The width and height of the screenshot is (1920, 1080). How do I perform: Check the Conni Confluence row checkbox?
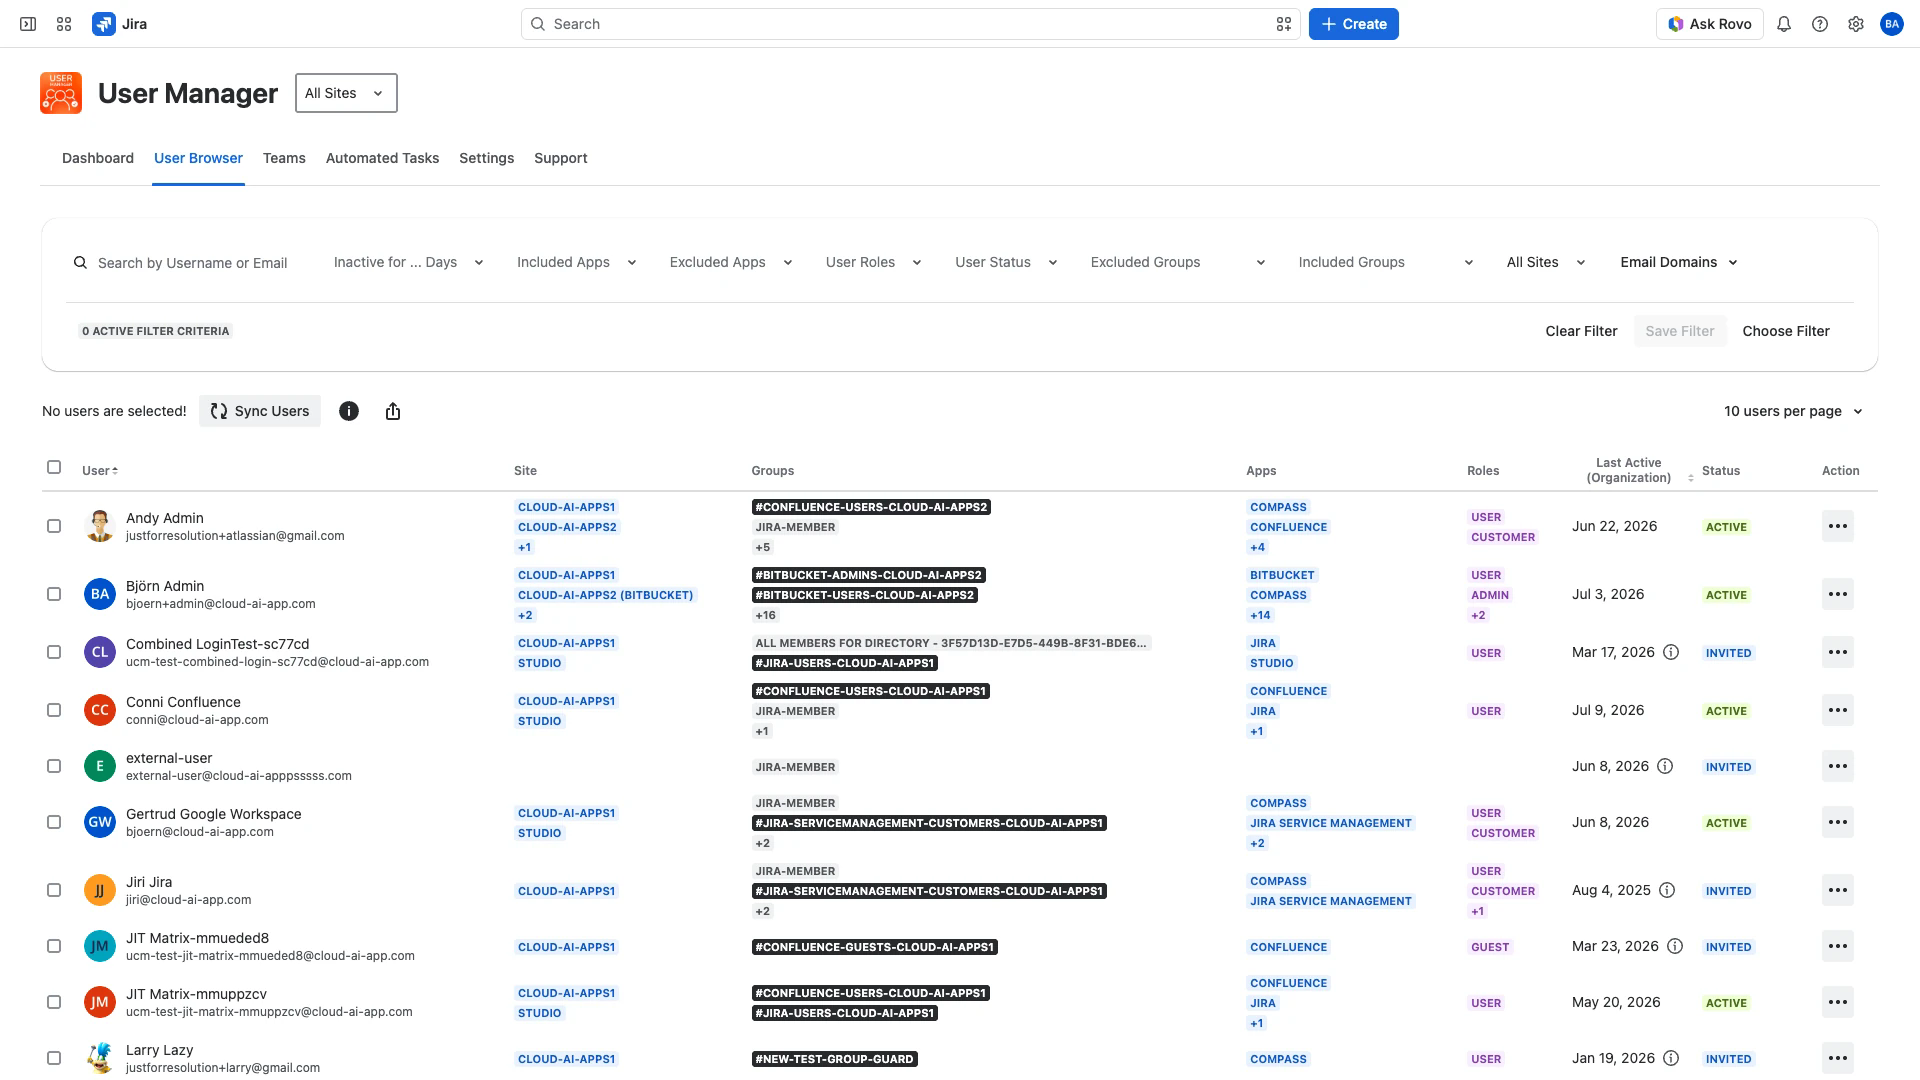coord(54,710)
